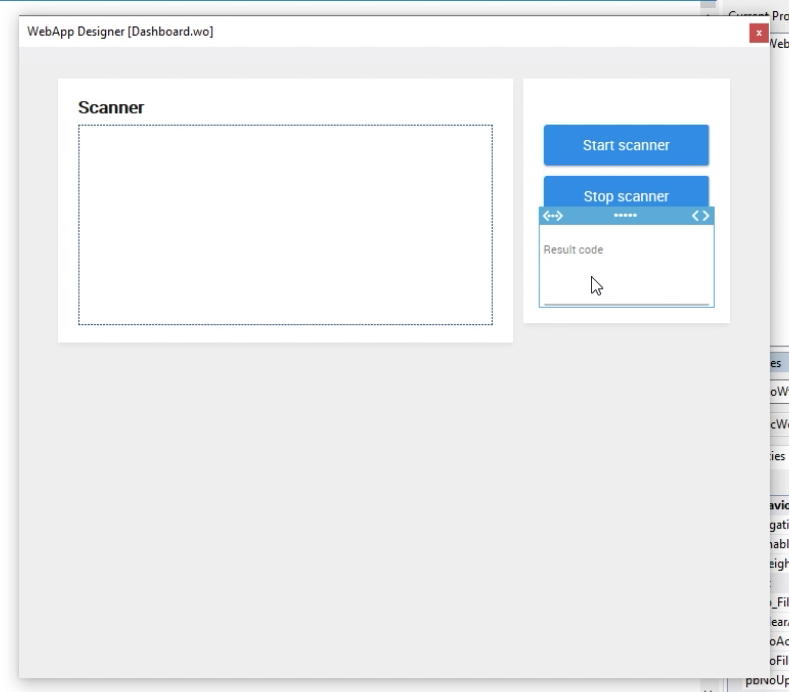Select the Scanner heading label
Screen dimensions: 789x692
pyautogui.click(x=111, y=107)
